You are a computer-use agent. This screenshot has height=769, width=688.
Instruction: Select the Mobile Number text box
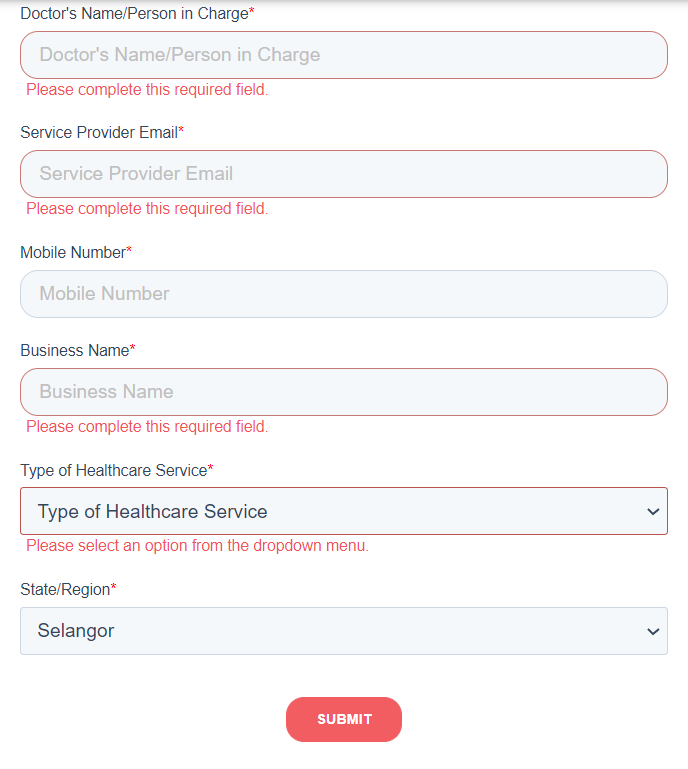[x=344, y=294]
